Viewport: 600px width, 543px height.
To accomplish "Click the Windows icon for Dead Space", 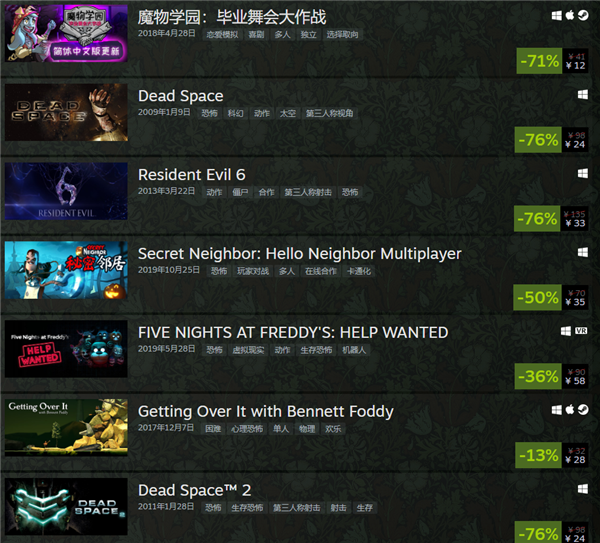I will pyautogui.click(x=582, y=95).
